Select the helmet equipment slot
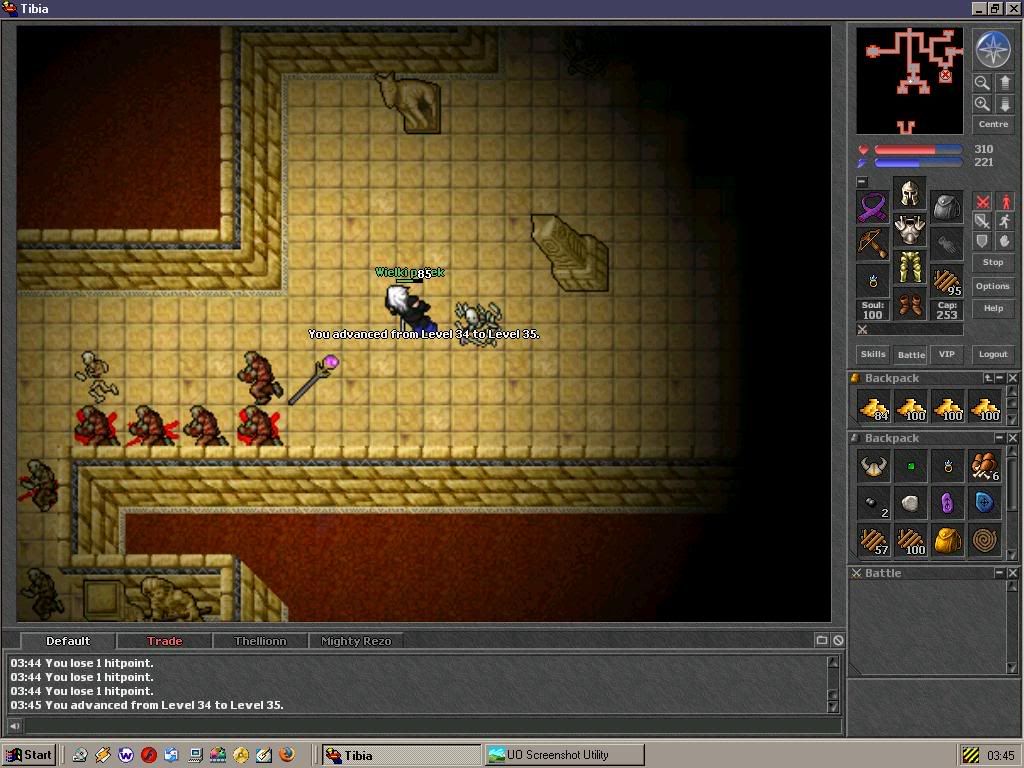Image resolution: width=1024 pixels, height=768 pixels. [910, 193]
